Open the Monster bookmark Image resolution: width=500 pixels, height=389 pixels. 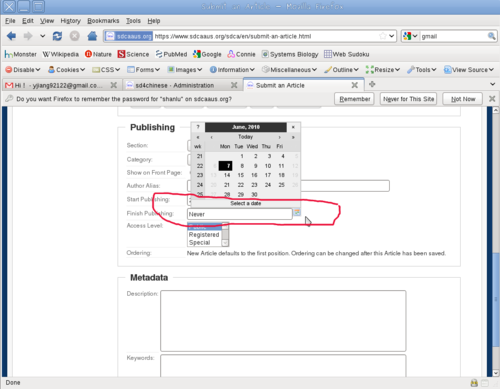(x=21, y=54)
